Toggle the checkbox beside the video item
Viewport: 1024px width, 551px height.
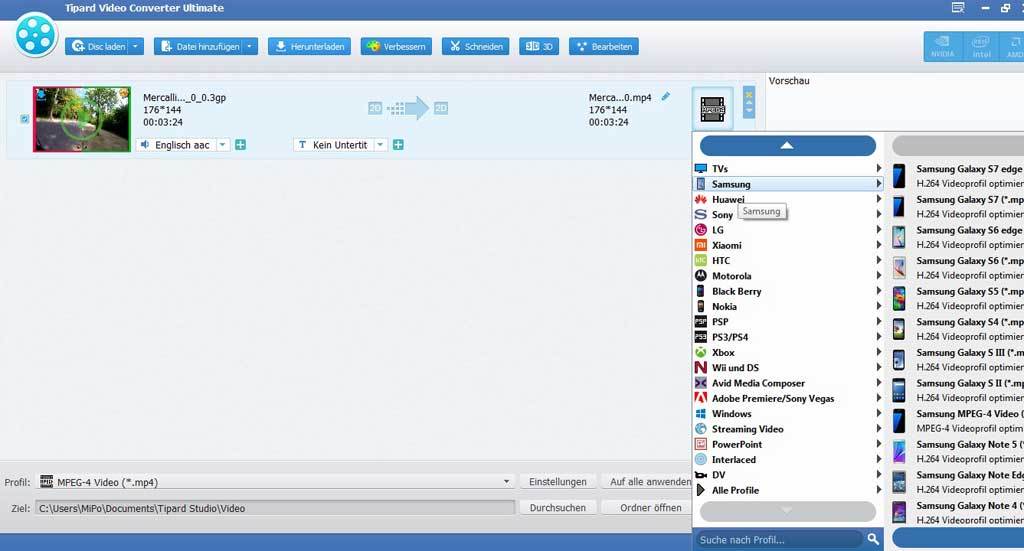pyautogui.click(x=24, y=119)
